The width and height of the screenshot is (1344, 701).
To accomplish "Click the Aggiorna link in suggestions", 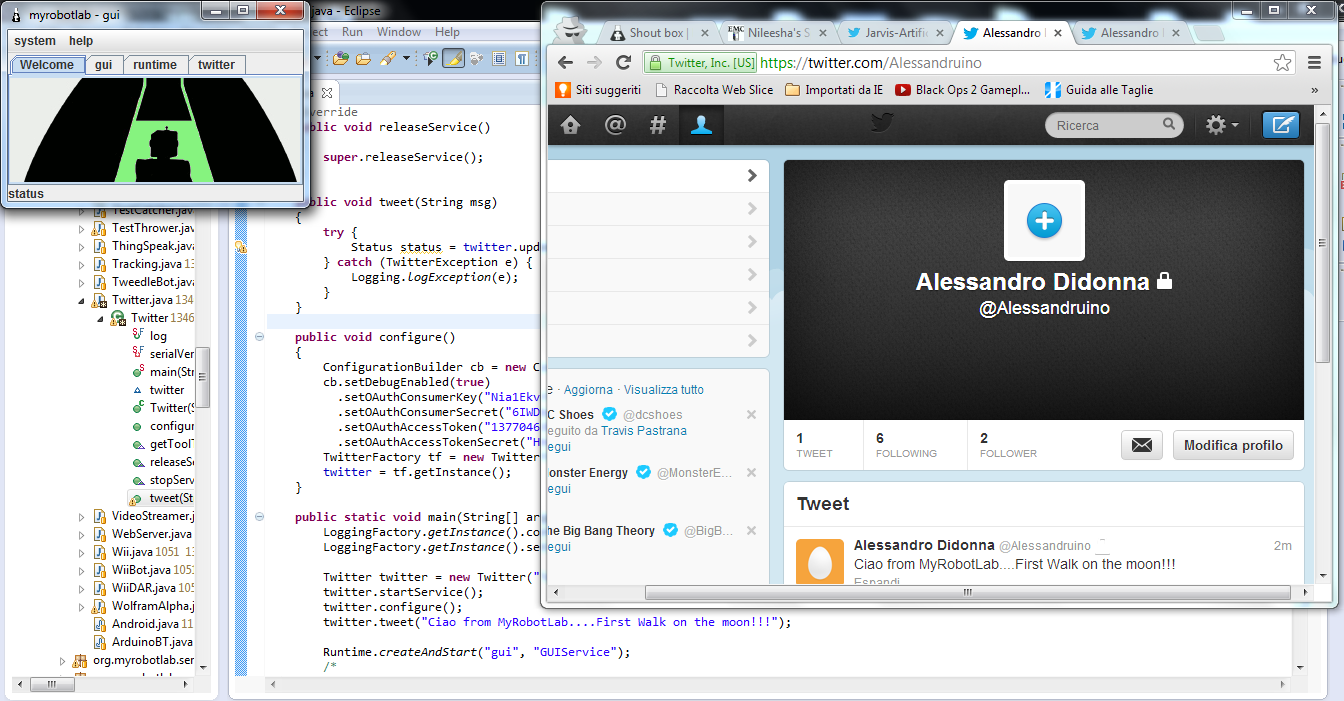I will tap(586, 390).
